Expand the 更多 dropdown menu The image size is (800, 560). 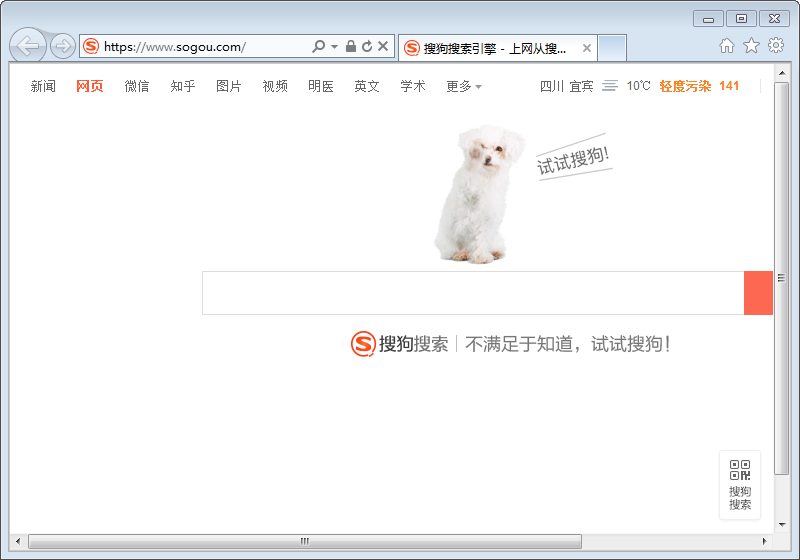pos(464,86)
